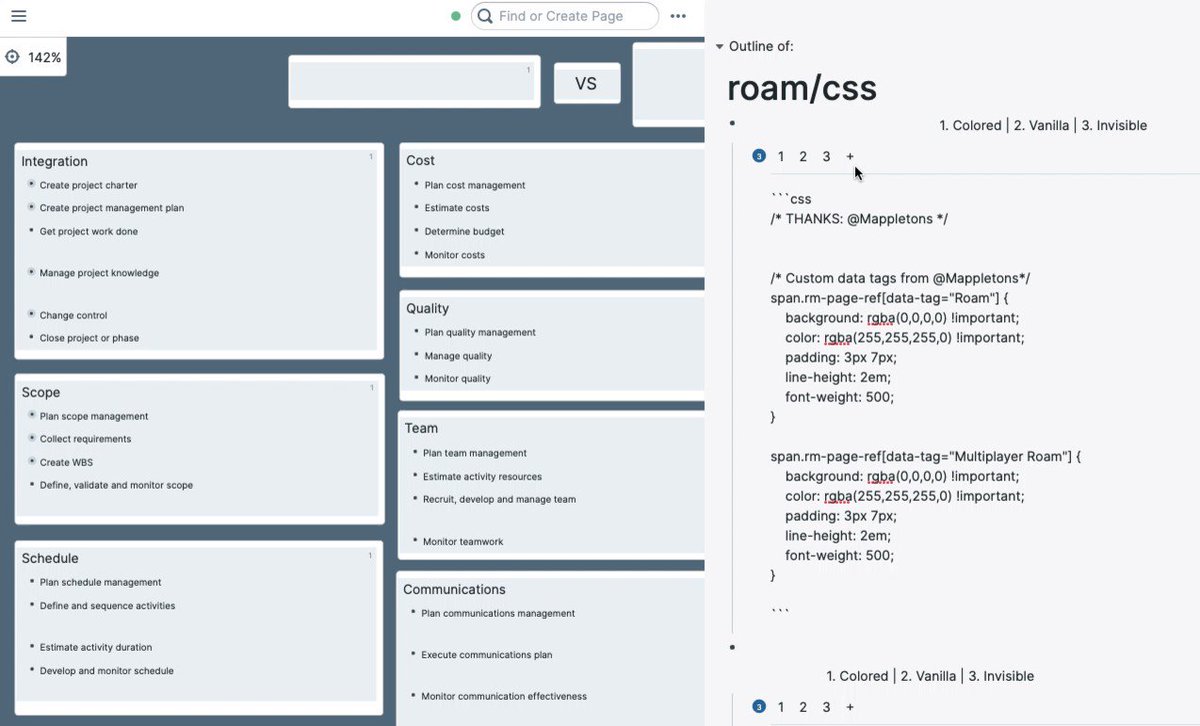Switch to version 2 of the first code block
Viewport: 1200px width, 726px height.
(x=803, y=157)
